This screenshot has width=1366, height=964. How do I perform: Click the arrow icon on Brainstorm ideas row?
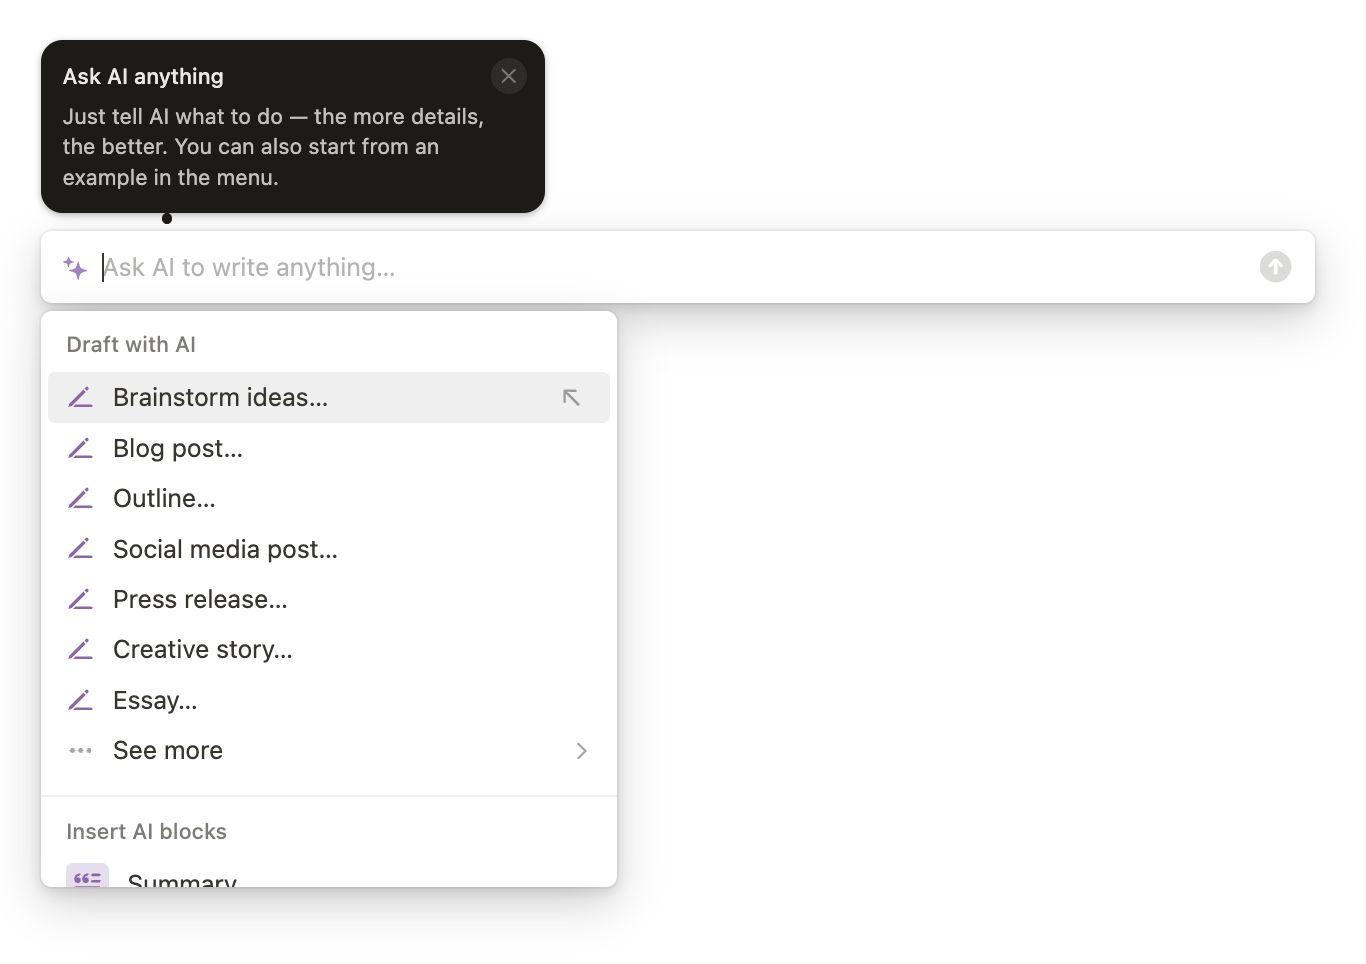coord(571,398)
